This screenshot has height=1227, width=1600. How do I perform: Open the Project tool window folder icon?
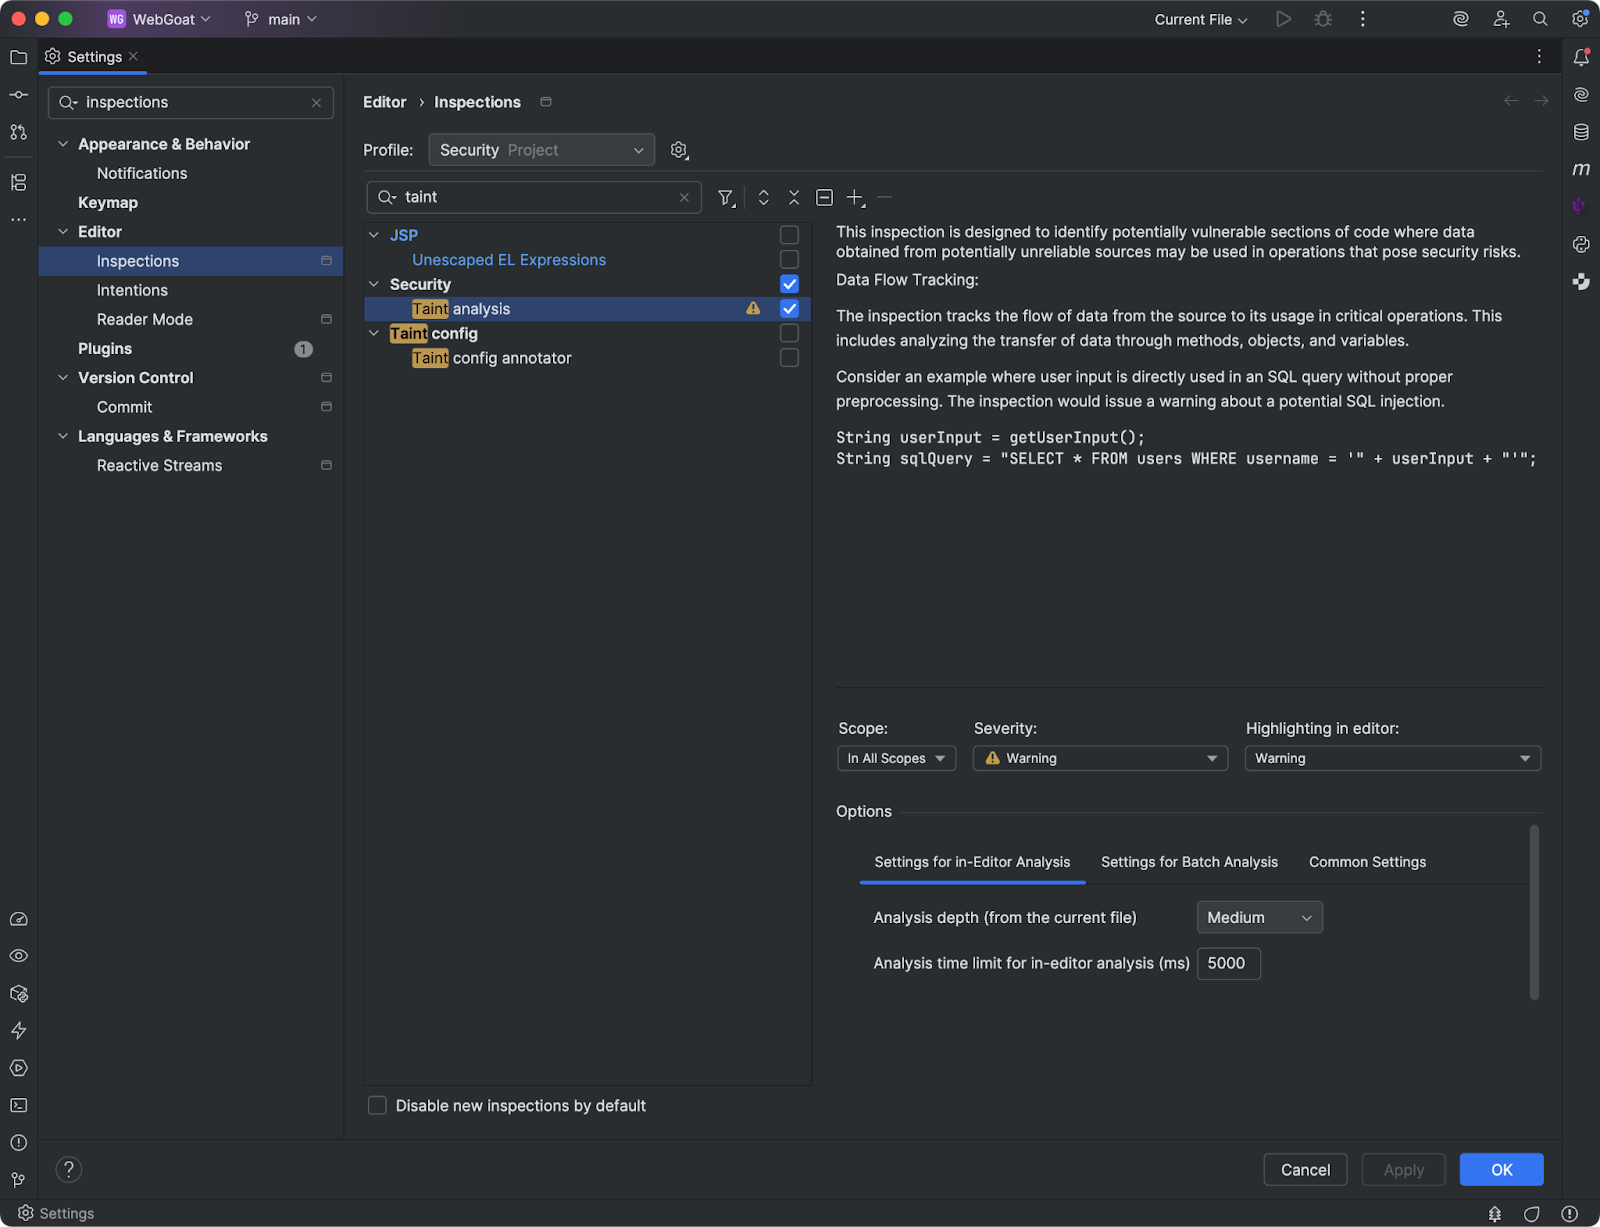tap(18, 57)
